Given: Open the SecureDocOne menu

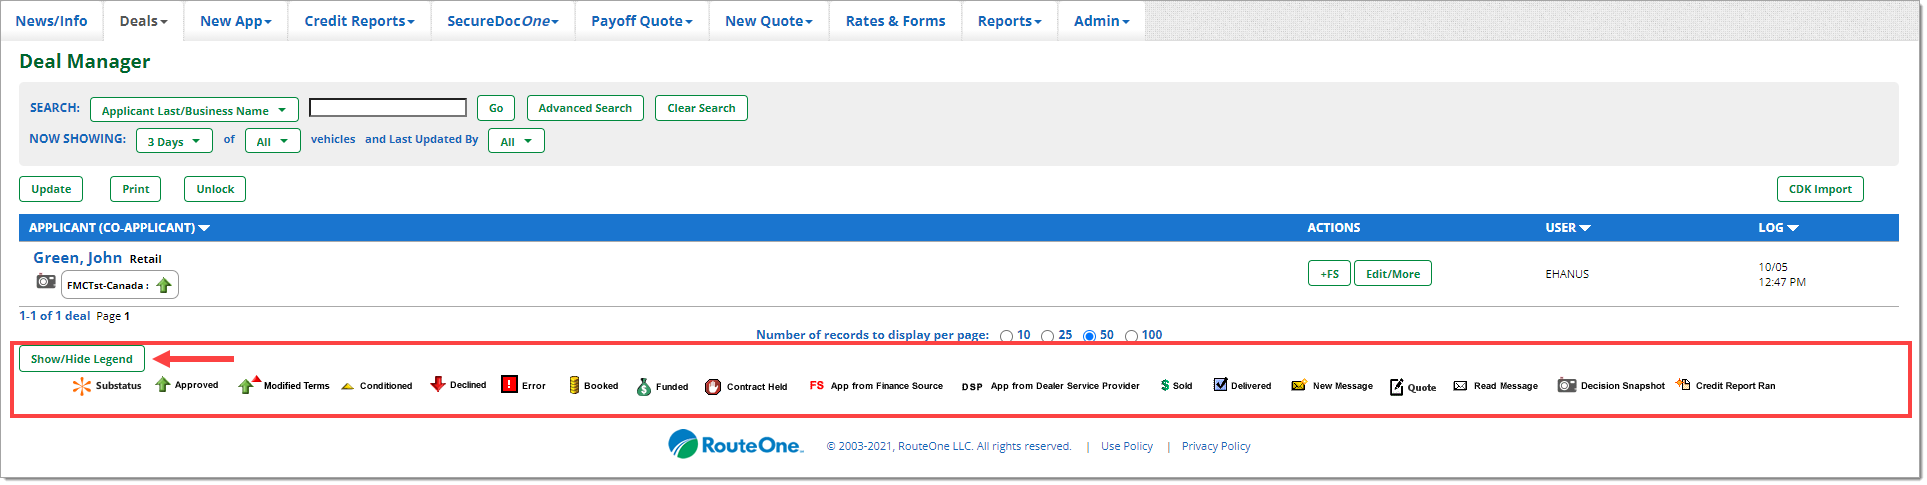Looking at the screenshot, I should (x=503, y=21).
